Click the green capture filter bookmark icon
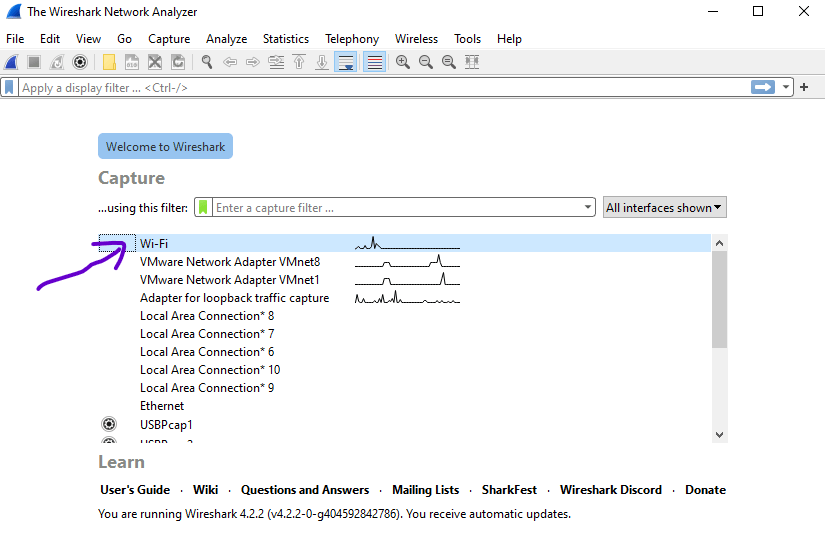 click(x=203, y=207)
